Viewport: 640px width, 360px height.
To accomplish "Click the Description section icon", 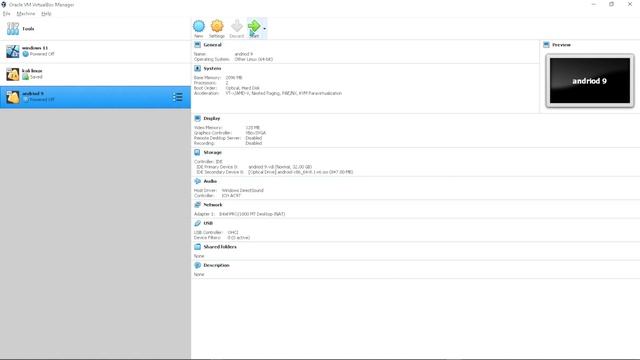I will point(198,265).
